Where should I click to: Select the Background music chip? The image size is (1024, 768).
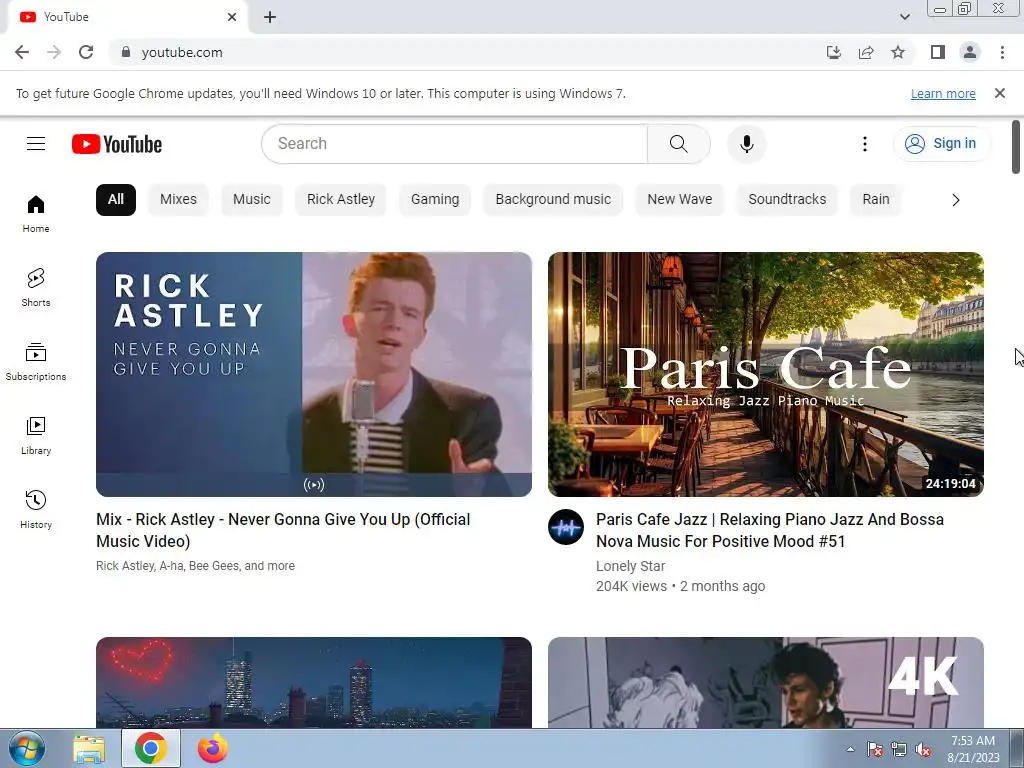click(x=553, y=199)
